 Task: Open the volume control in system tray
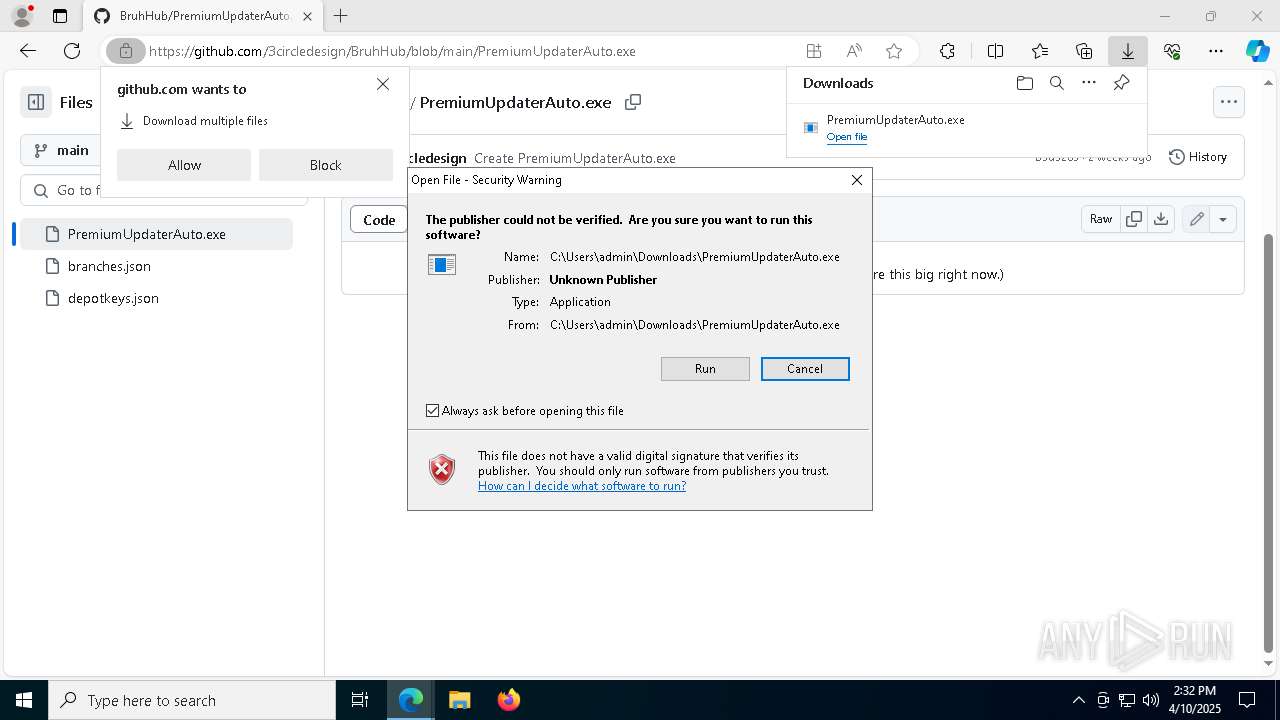tap(1151, 700)
